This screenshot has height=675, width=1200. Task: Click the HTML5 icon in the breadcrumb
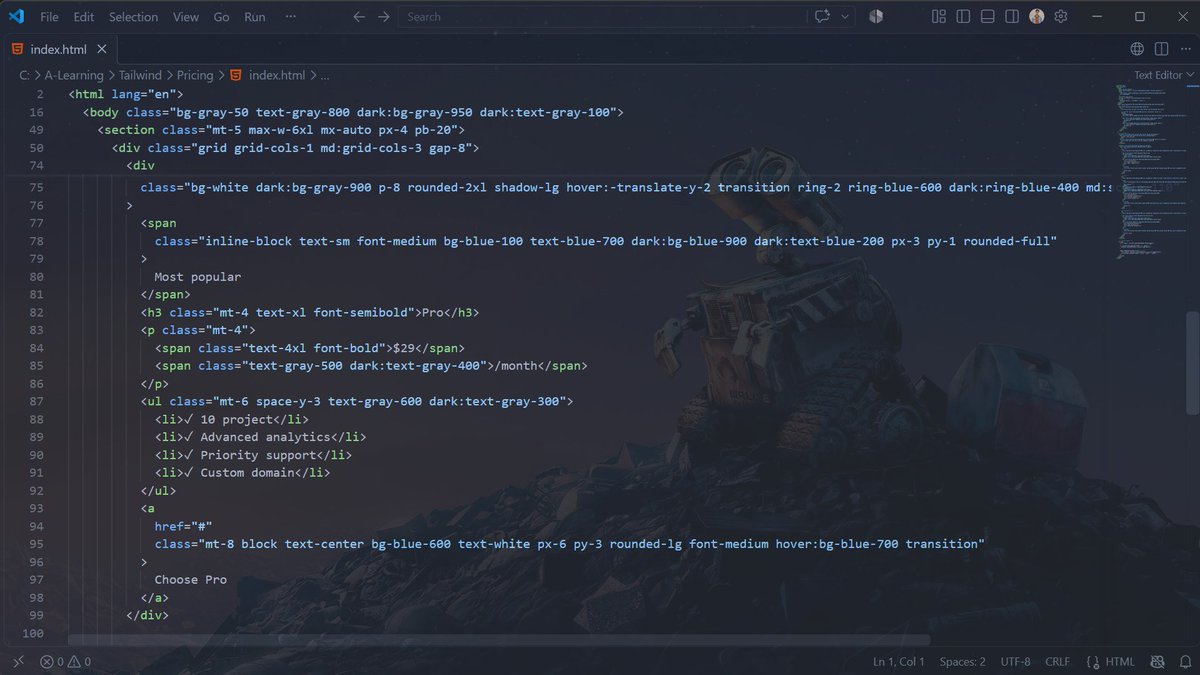tap(236, 75)
